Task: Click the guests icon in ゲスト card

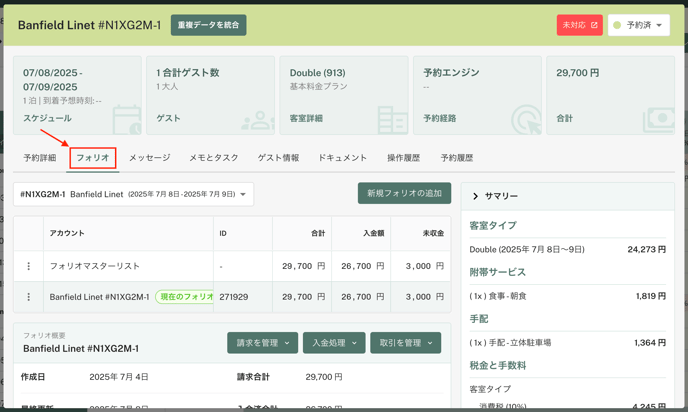Action: pyautogui.click(x=258, y=121)
